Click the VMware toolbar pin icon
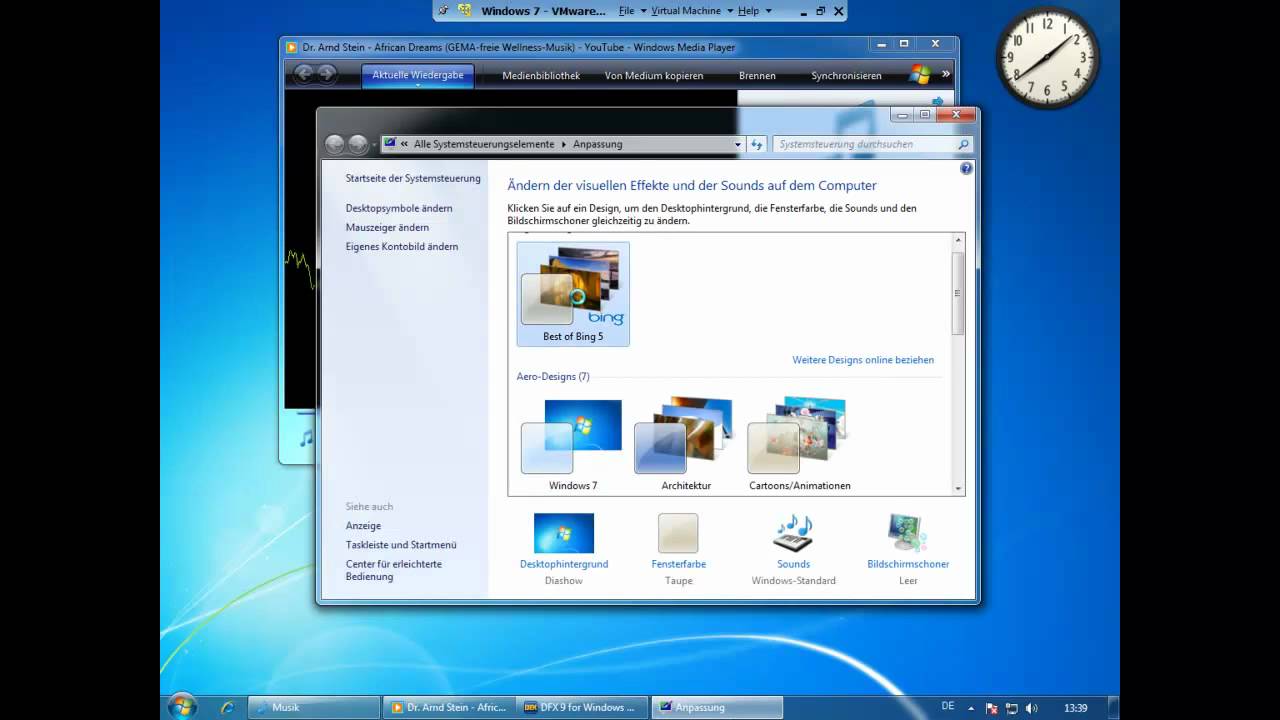The height and width of the screenshot is (720, 1280). point(444,11)
